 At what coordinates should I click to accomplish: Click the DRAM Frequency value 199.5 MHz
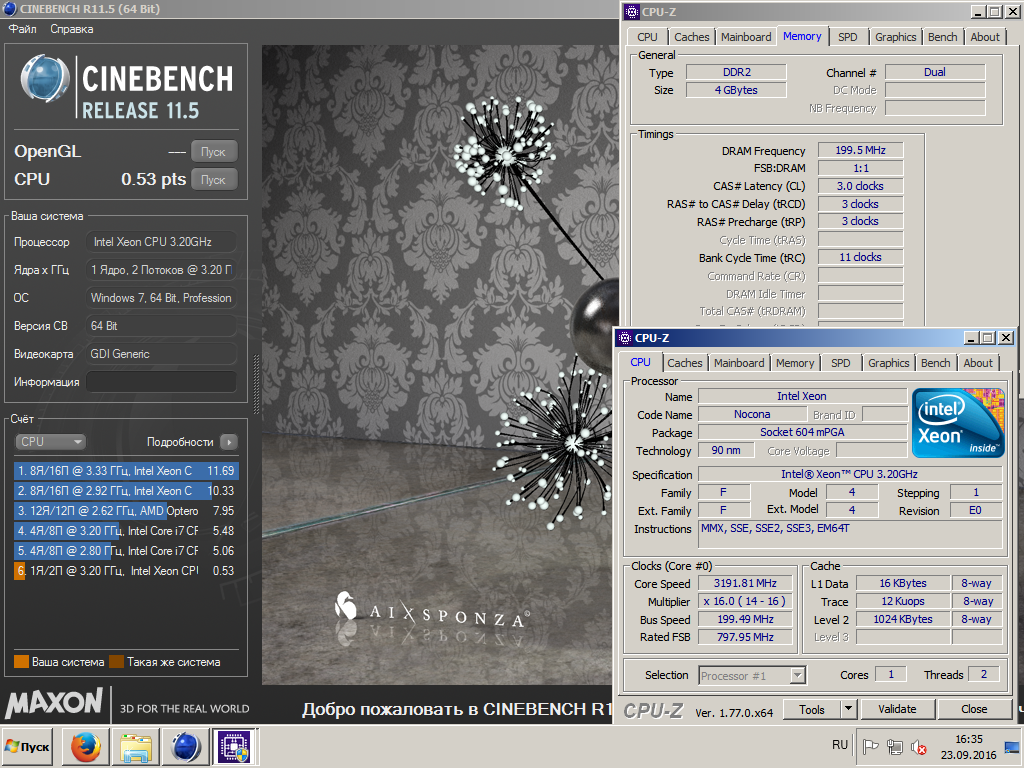(860, 150)
